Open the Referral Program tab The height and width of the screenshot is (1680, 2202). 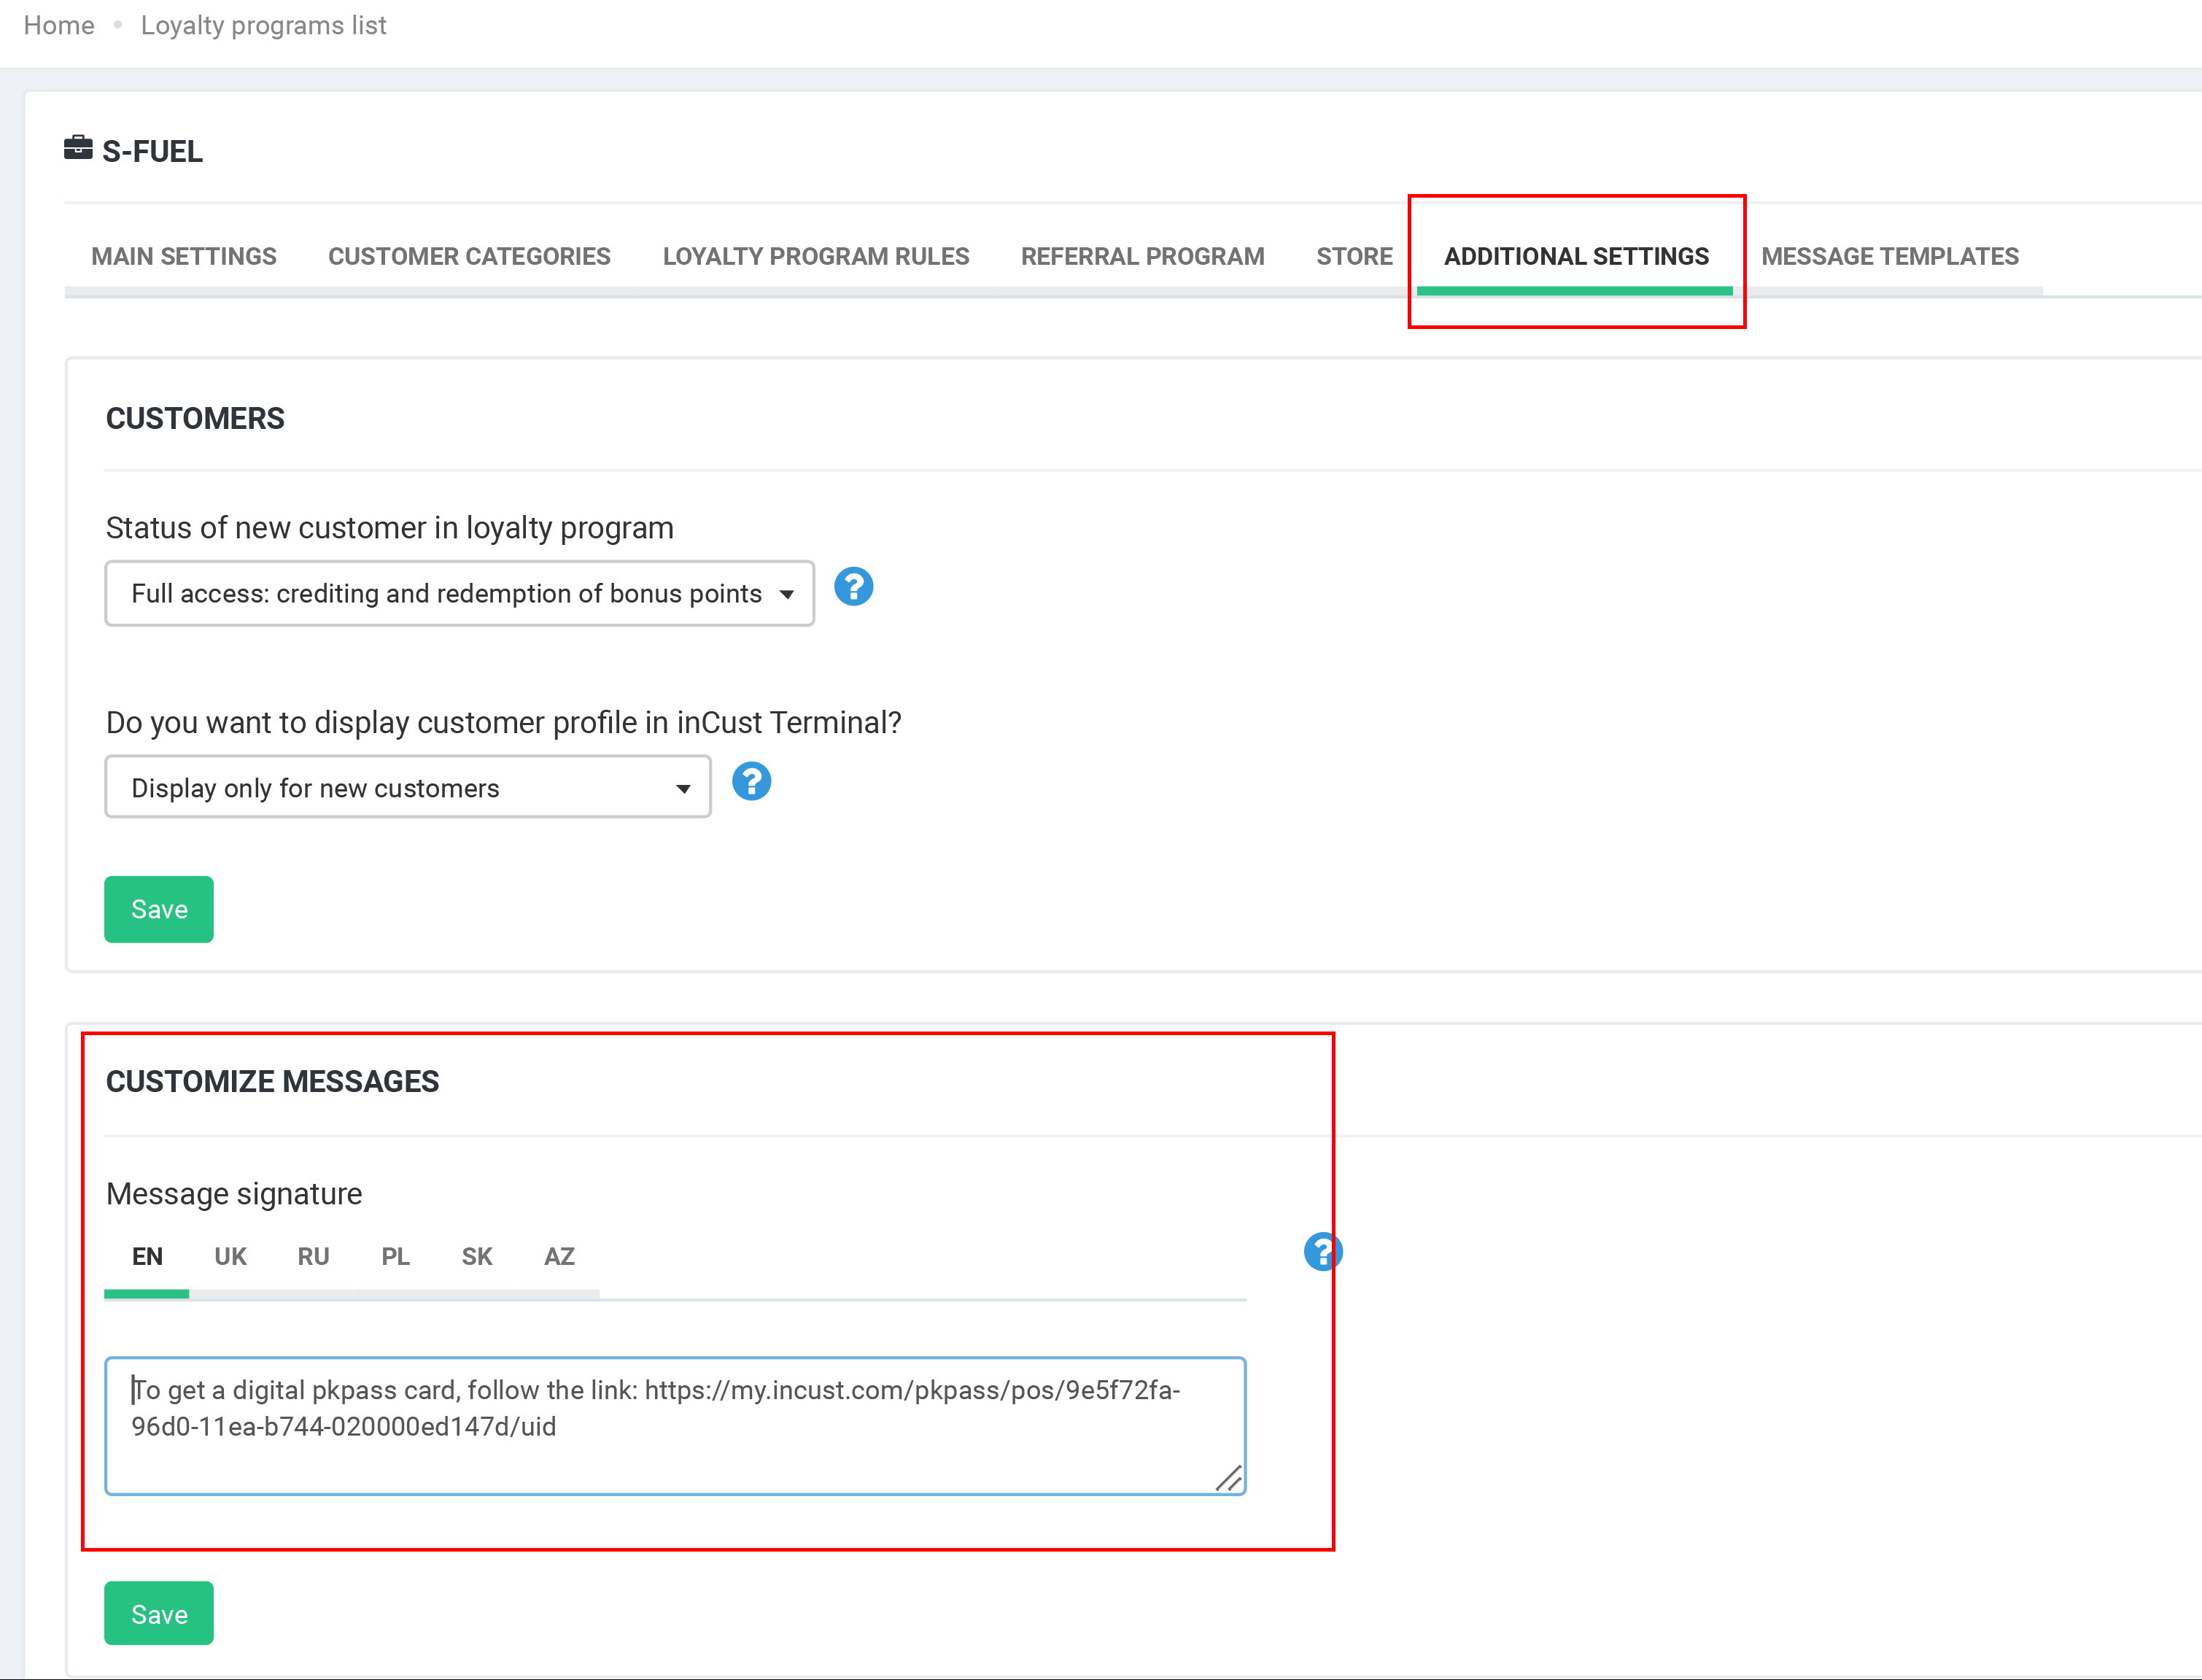1142,257
